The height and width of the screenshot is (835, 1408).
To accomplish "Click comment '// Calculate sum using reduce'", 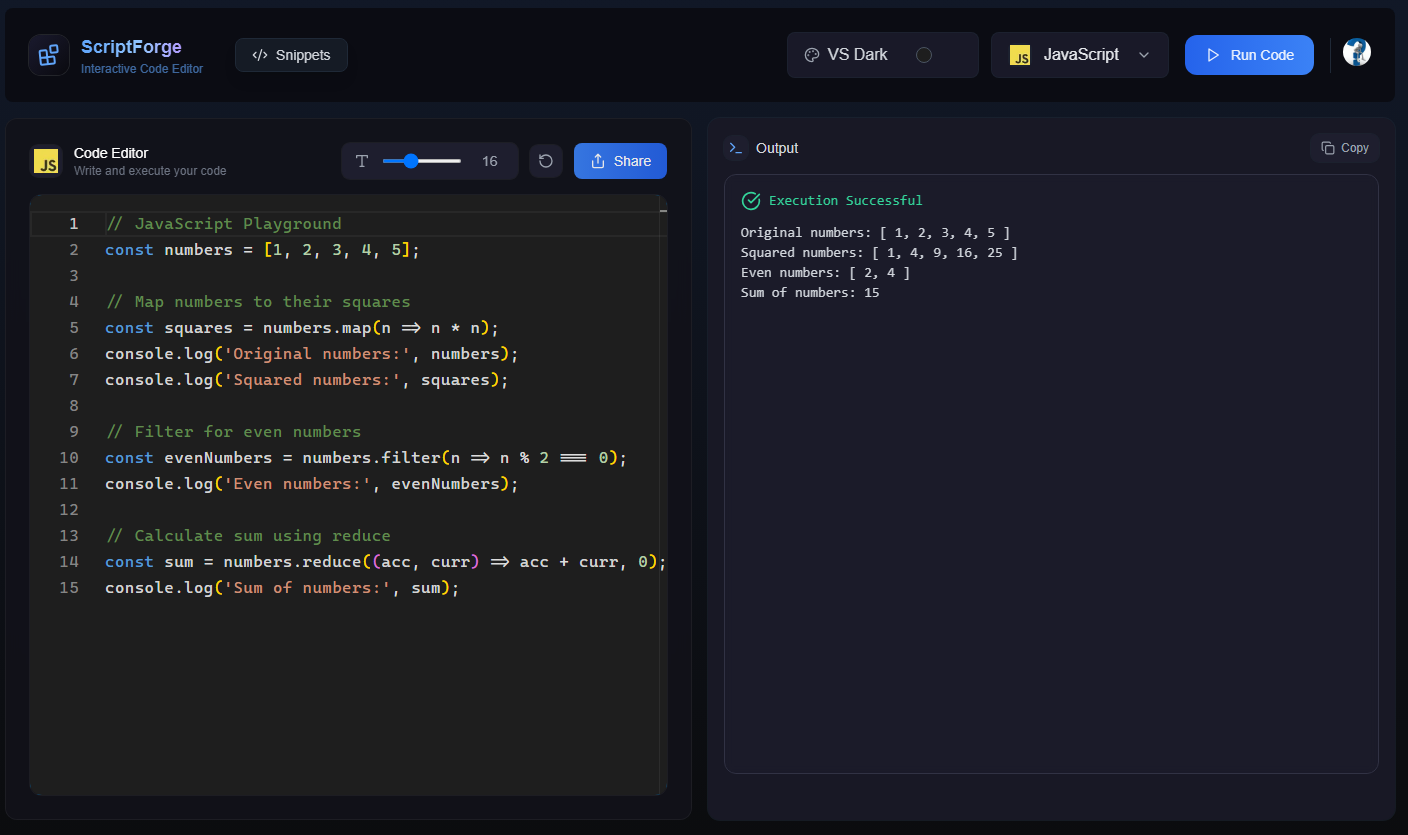I will coord(248,536).
